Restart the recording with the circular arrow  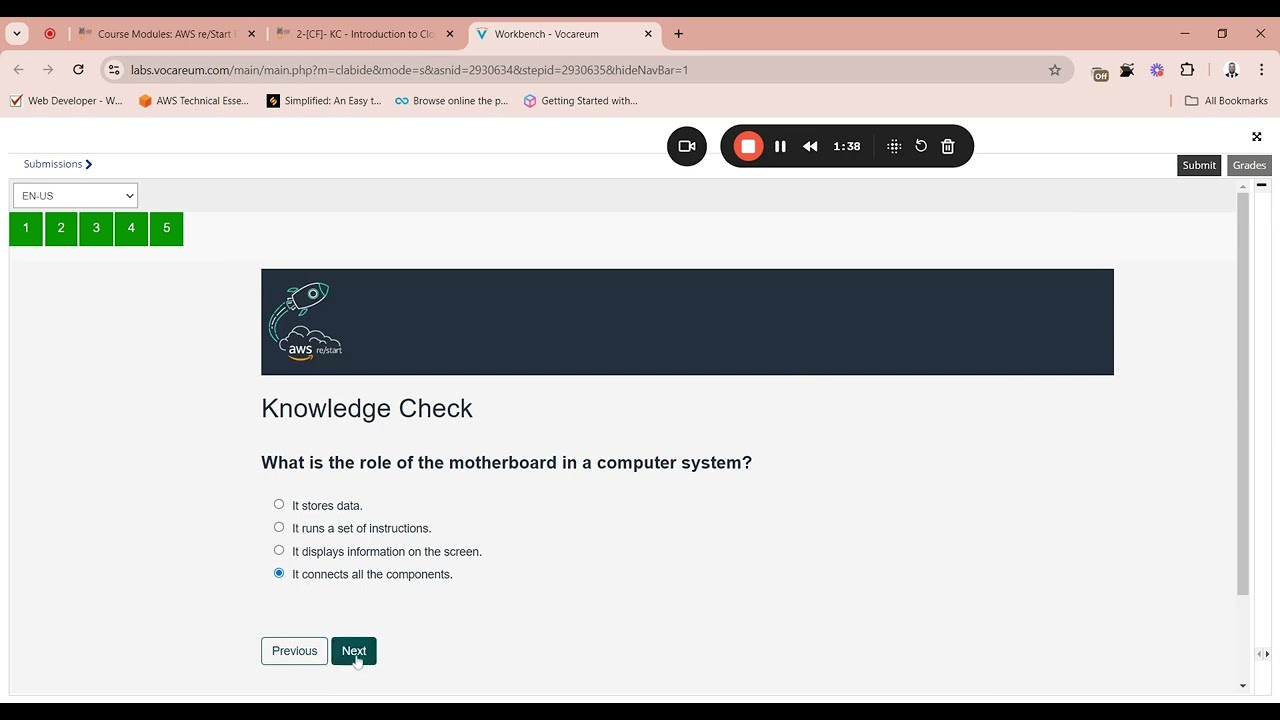(x=921, y=146)
